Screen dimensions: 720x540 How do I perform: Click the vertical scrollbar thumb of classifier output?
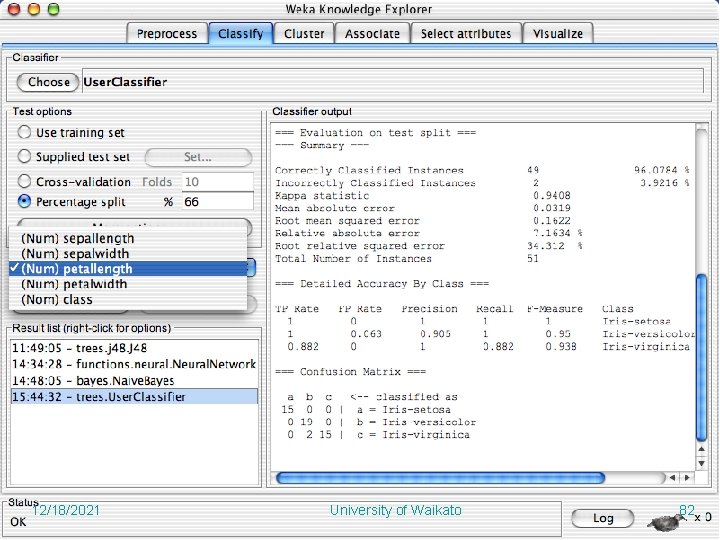702,357
